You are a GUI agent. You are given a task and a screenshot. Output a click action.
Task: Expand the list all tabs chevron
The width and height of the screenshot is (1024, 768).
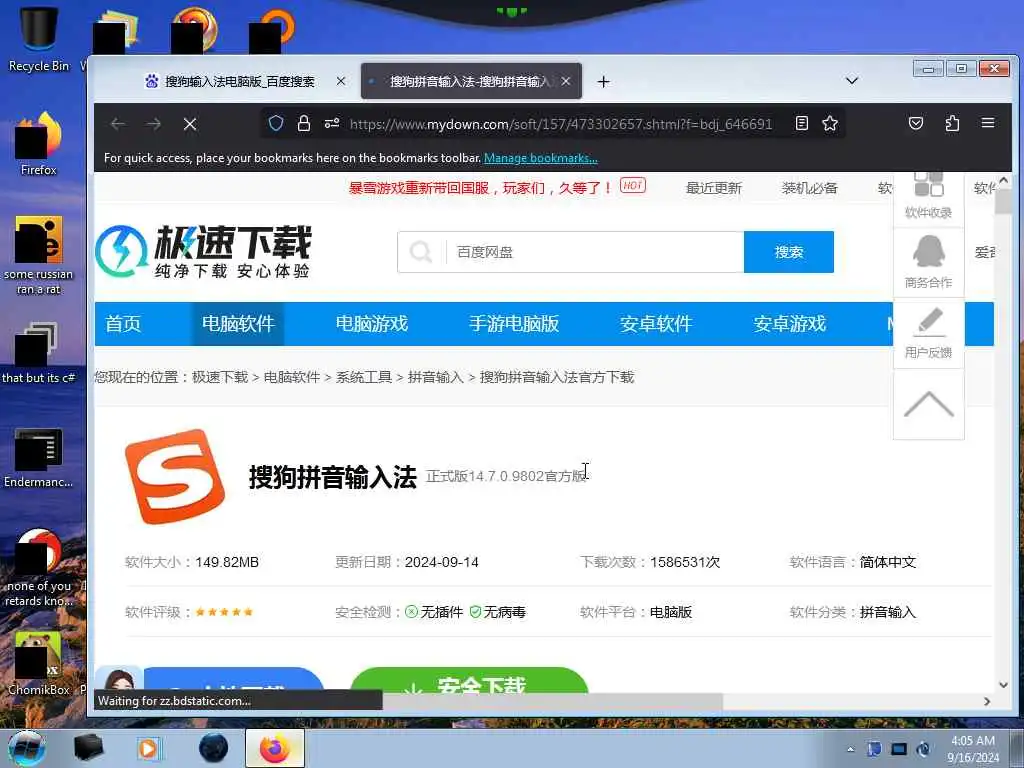pyautogui.click(x=852, y=81)
